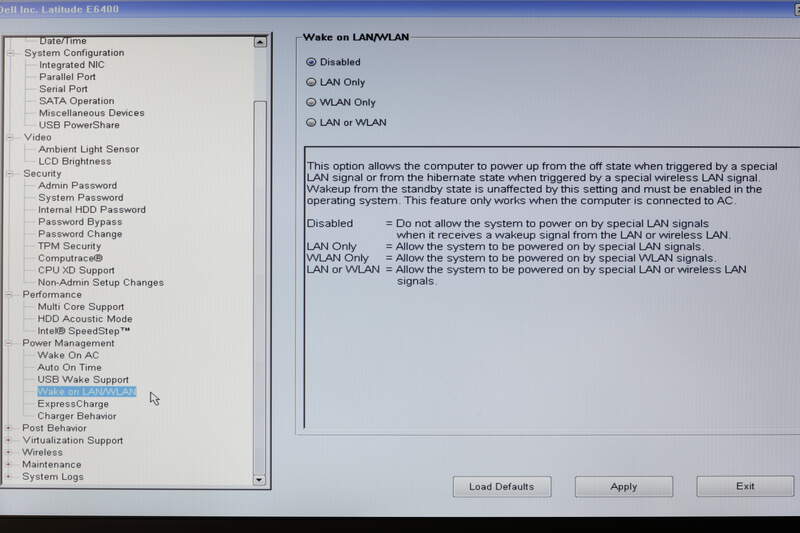
Task: Expand the Wireless tree node
Action: [x=9, y=452]
